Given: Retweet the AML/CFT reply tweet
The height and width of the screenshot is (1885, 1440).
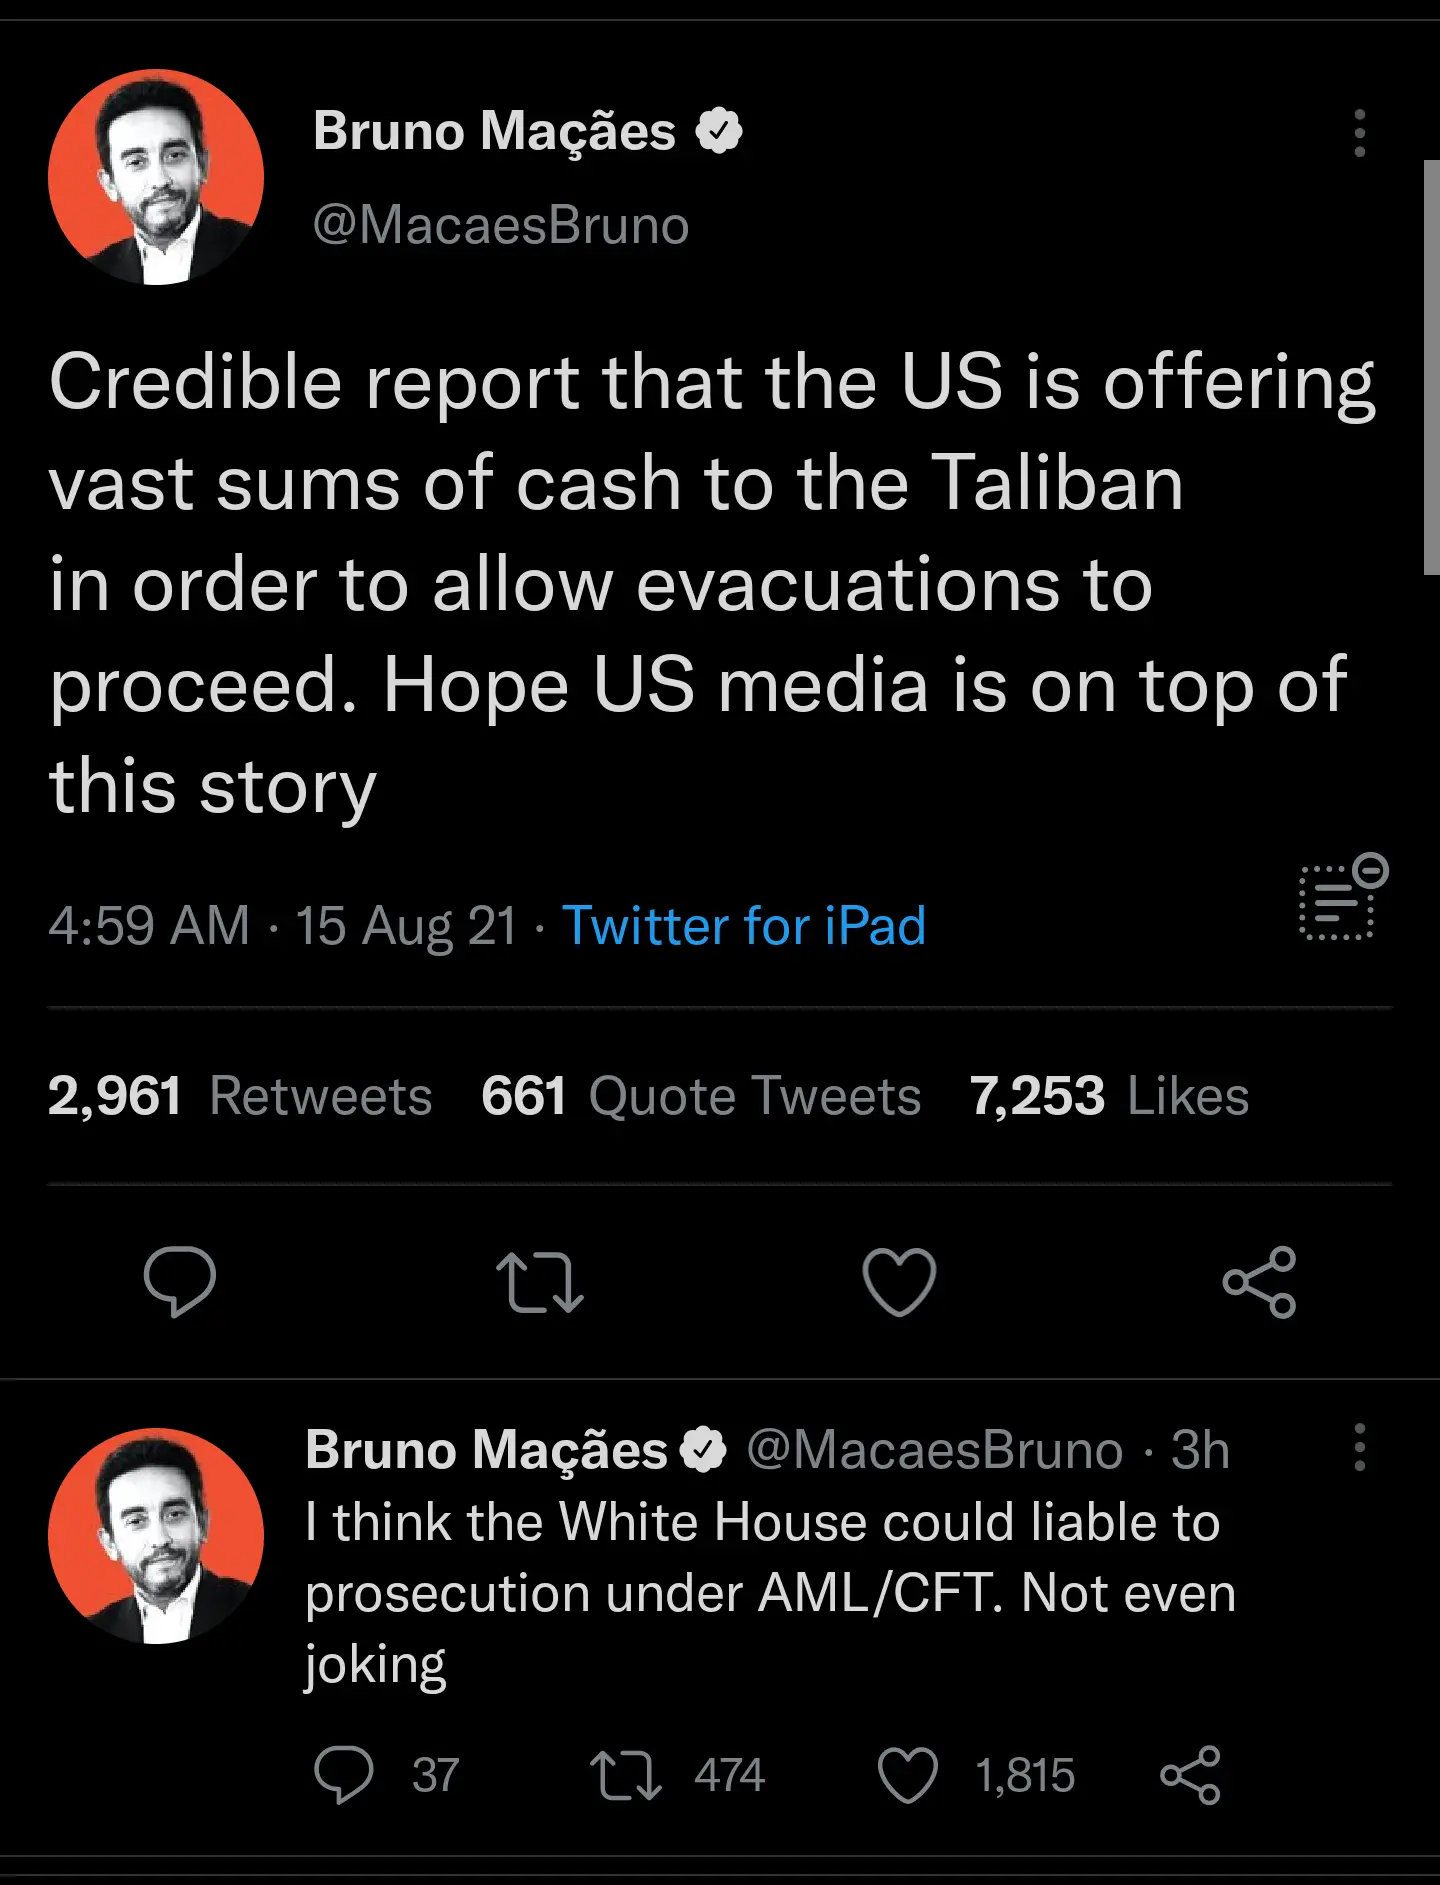Looking at the screenshot, I should click(x=626, y=1775).
